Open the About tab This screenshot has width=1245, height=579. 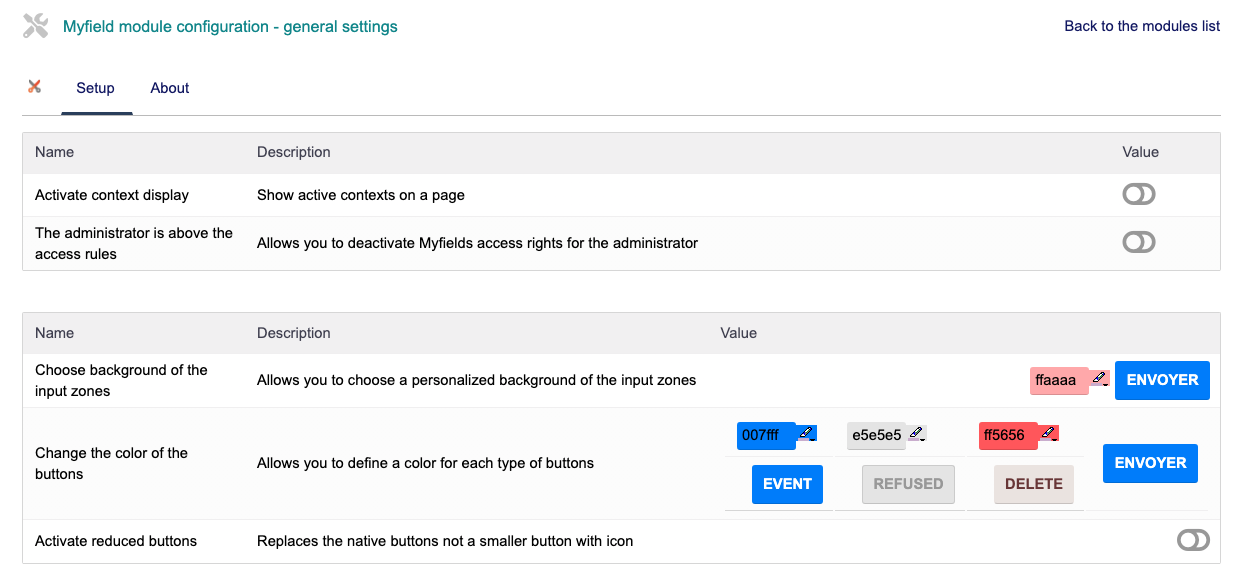point(170,88)
